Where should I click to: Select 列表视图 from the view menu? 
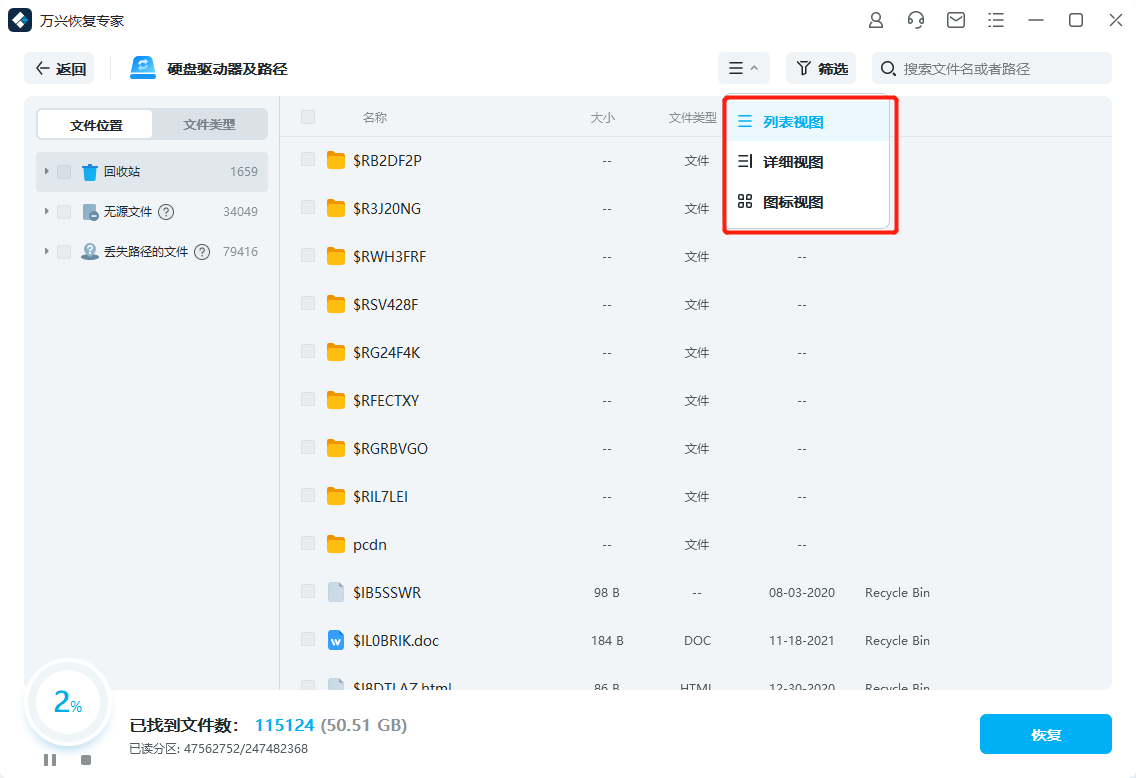click(x=789, y=121)
